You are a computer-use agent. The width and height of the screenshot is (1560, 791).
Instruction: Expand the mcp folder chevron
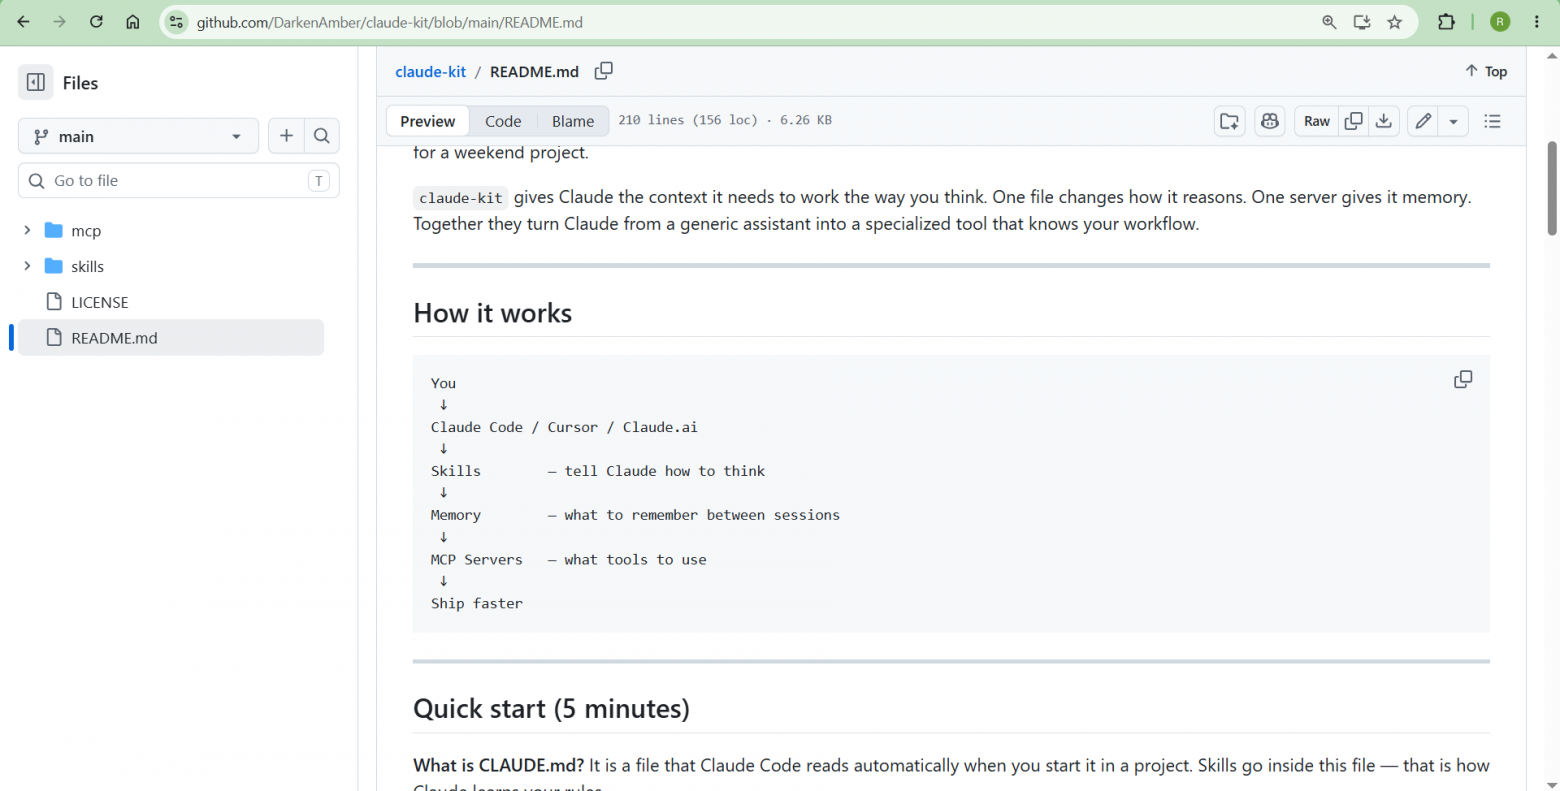point(27,231)
